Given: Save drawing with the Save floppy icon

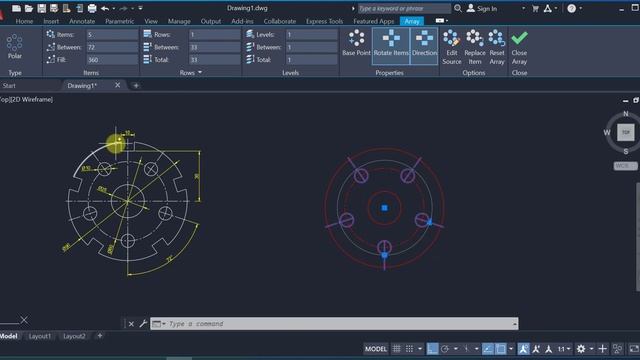Looking at the screenshot, I should (41, 8).
